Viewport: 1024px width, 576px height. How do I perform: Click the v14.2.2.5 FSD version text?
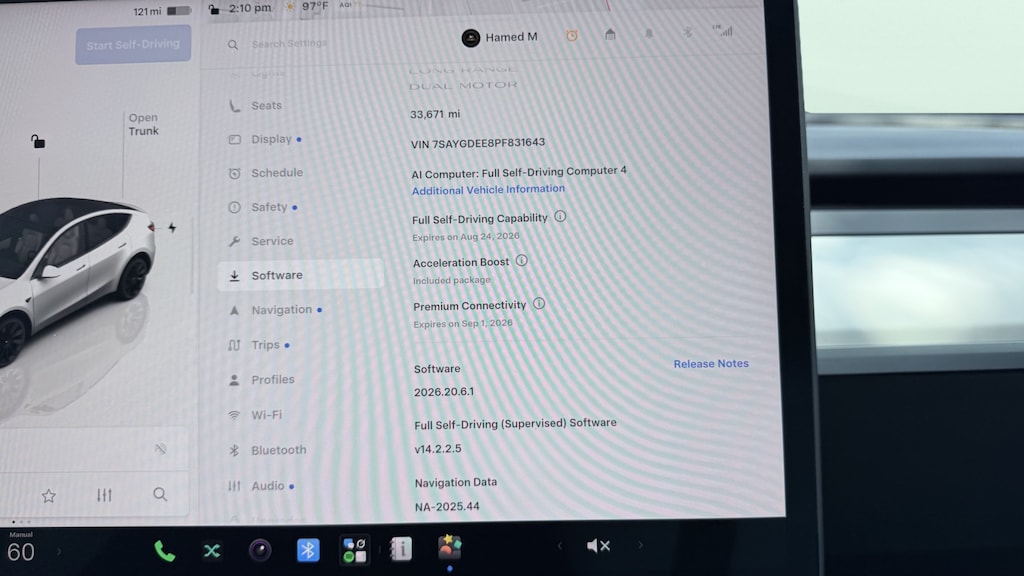[x=438, y=449]
